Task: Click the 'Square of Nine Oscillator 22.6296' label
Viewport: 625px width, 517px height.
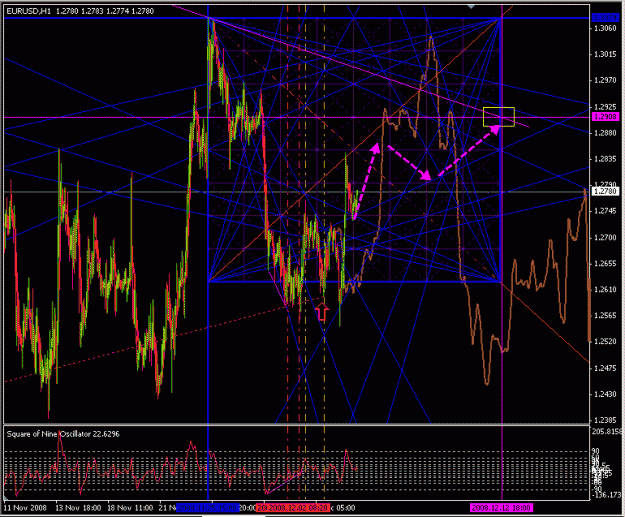Action: [63, 434]
